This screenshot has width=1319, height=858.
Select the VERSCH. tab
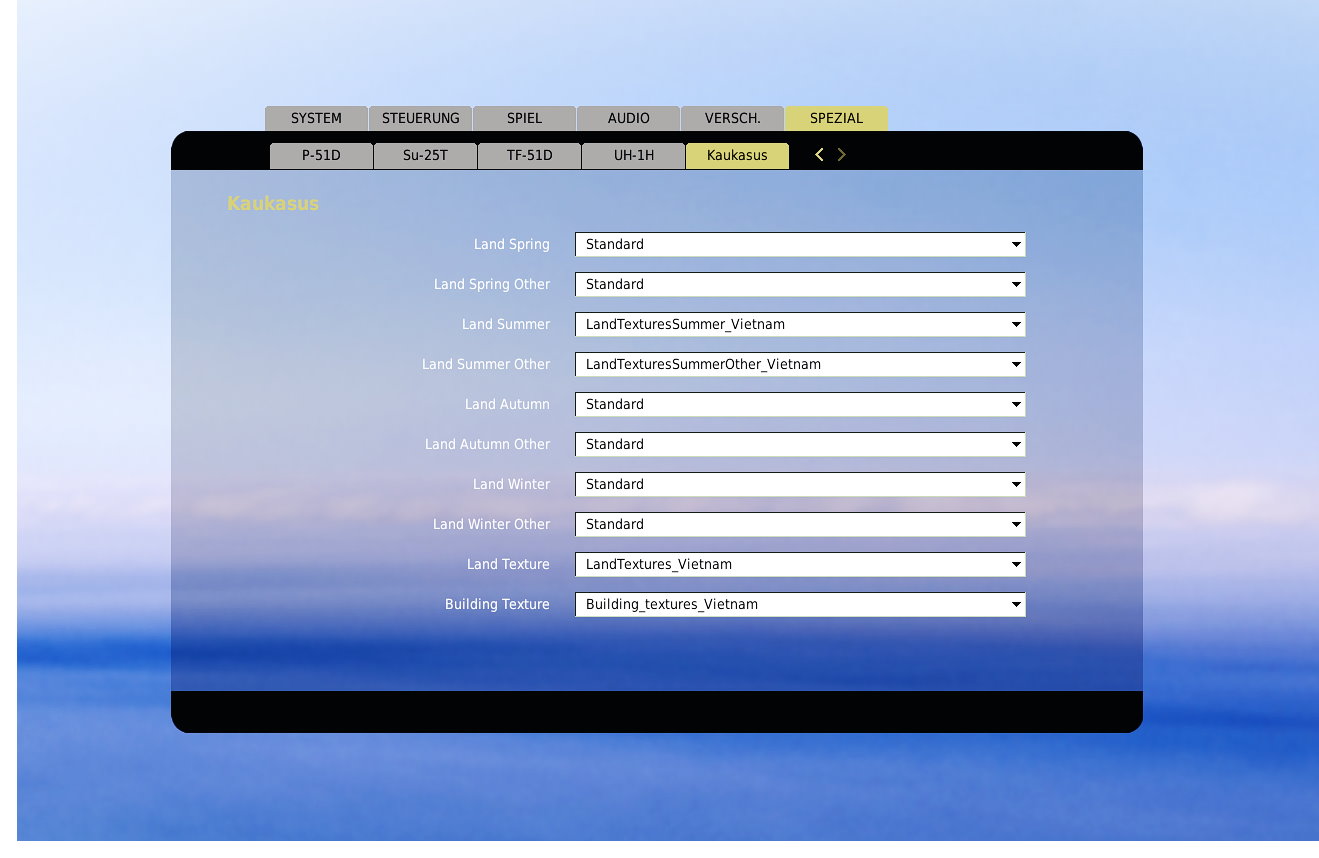pos(732,118)
